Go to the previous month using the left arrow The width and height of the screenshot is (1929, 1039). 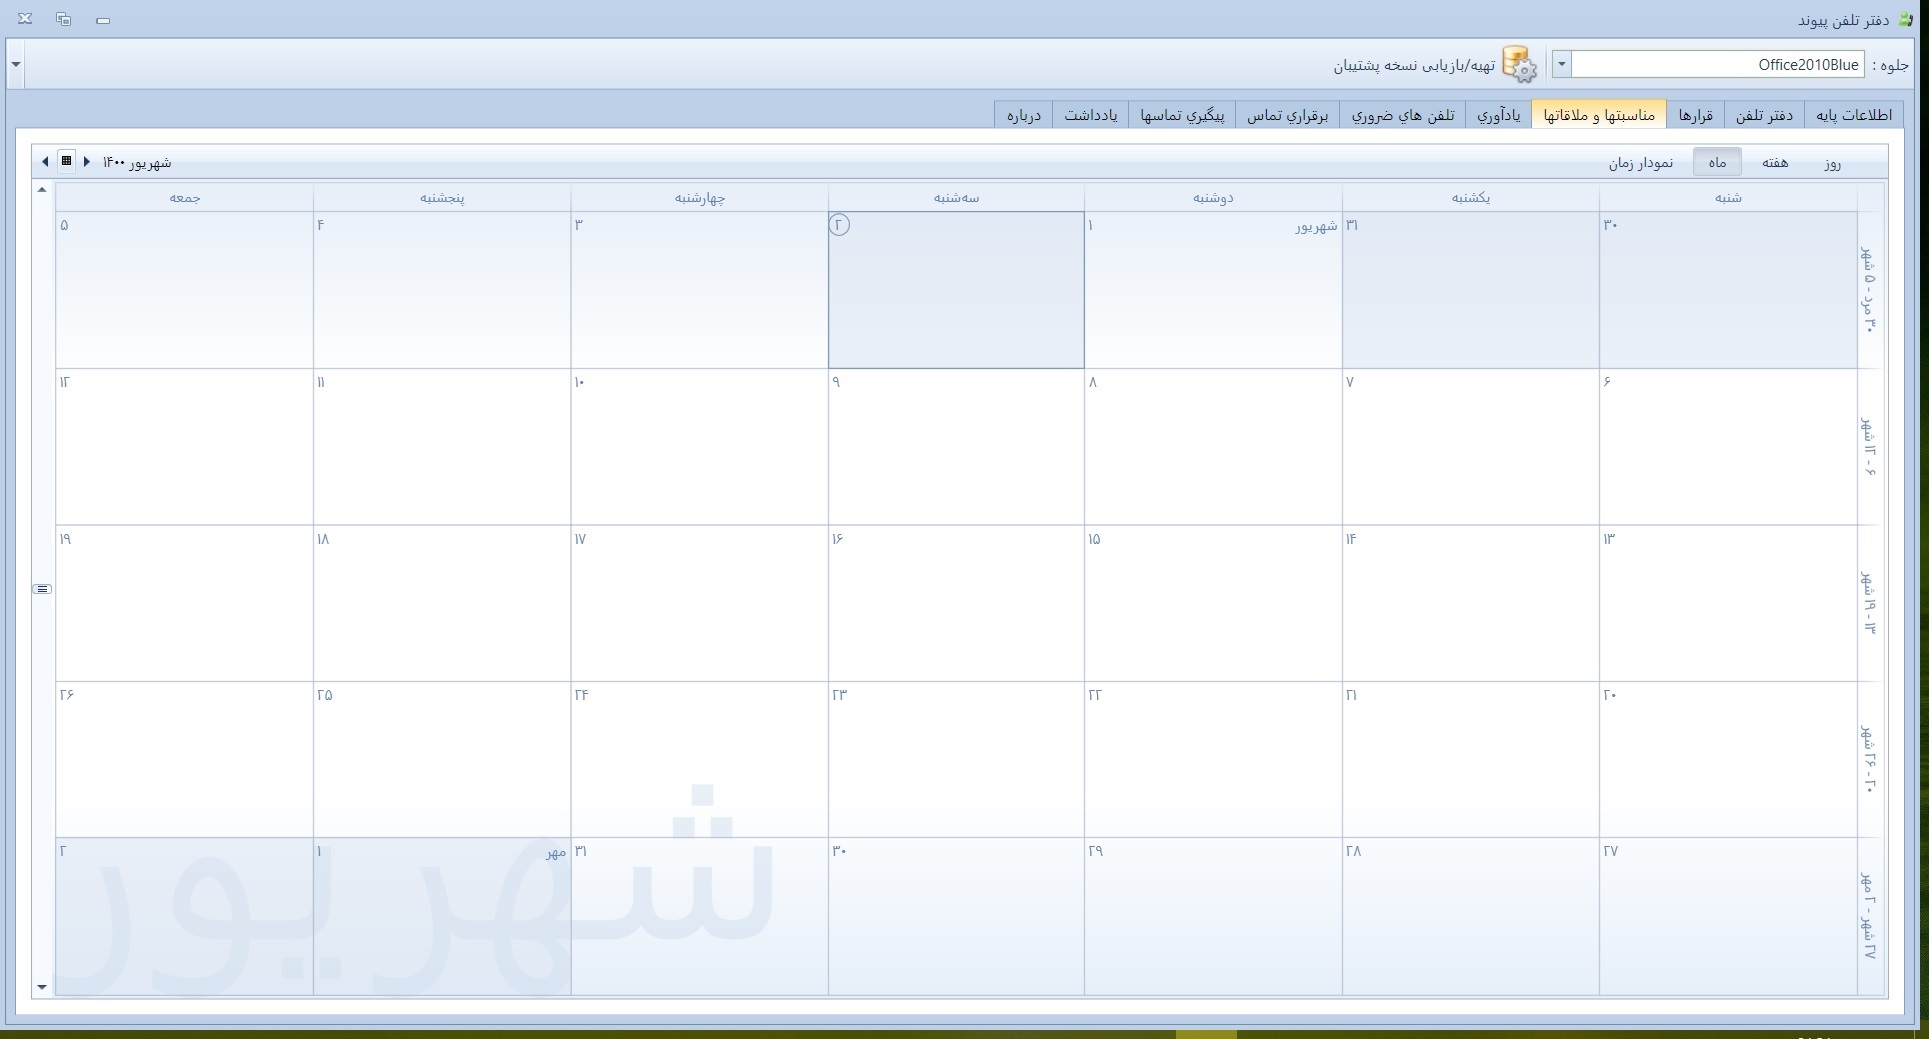[x=45, y=161]
